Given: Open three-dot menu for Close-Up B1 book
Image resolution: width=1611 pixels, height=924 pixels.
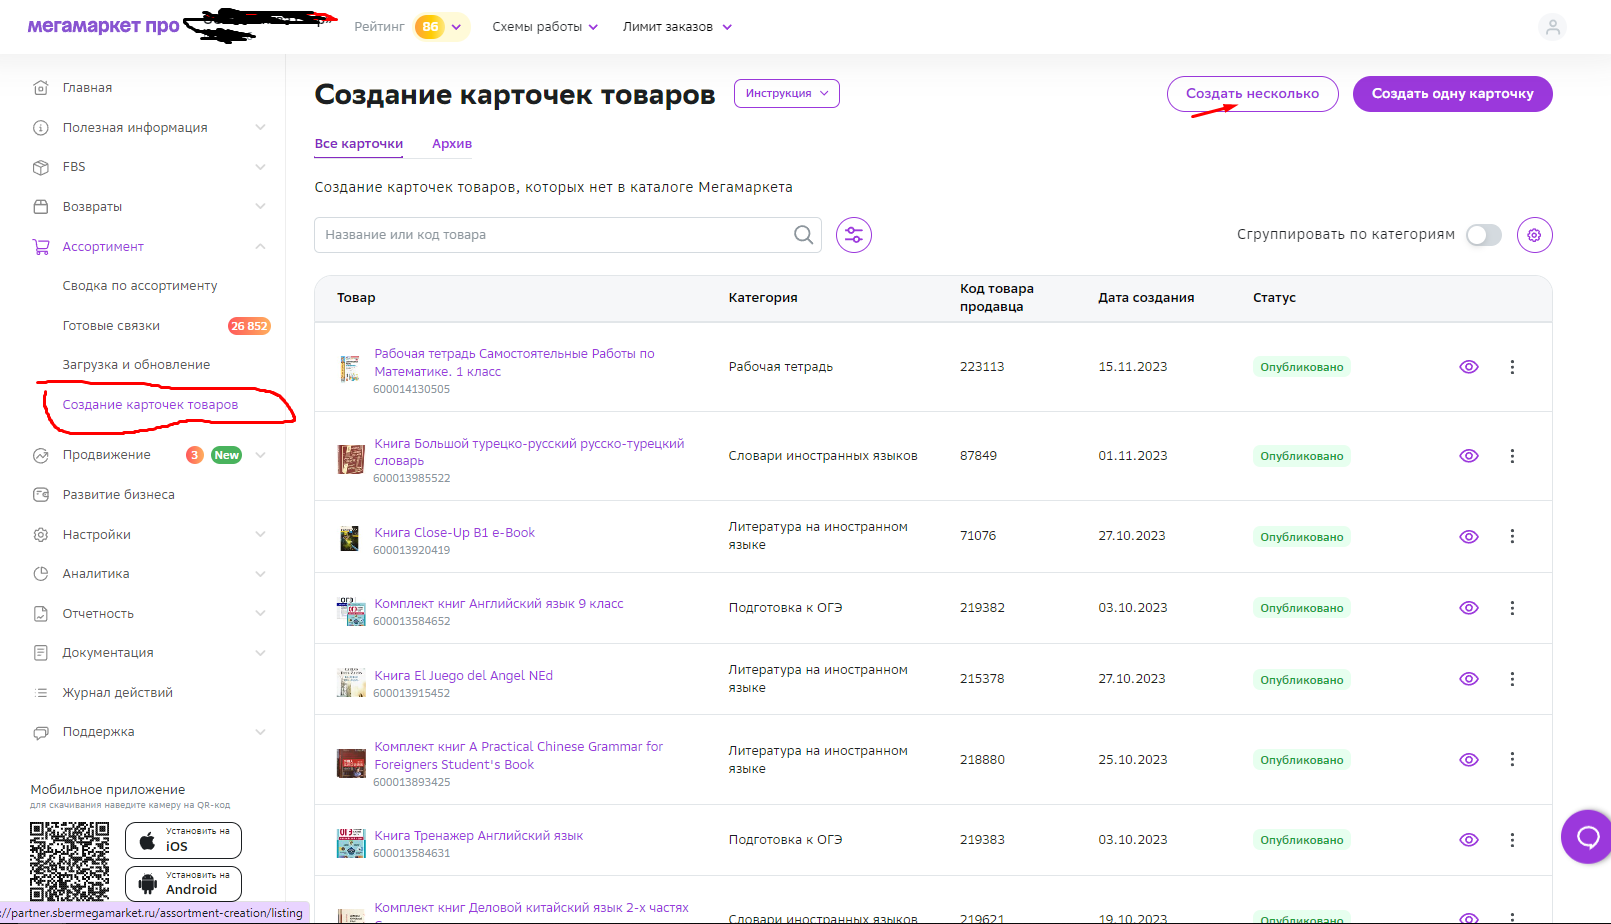Looking at the screenshot, I should [1512, 537].
